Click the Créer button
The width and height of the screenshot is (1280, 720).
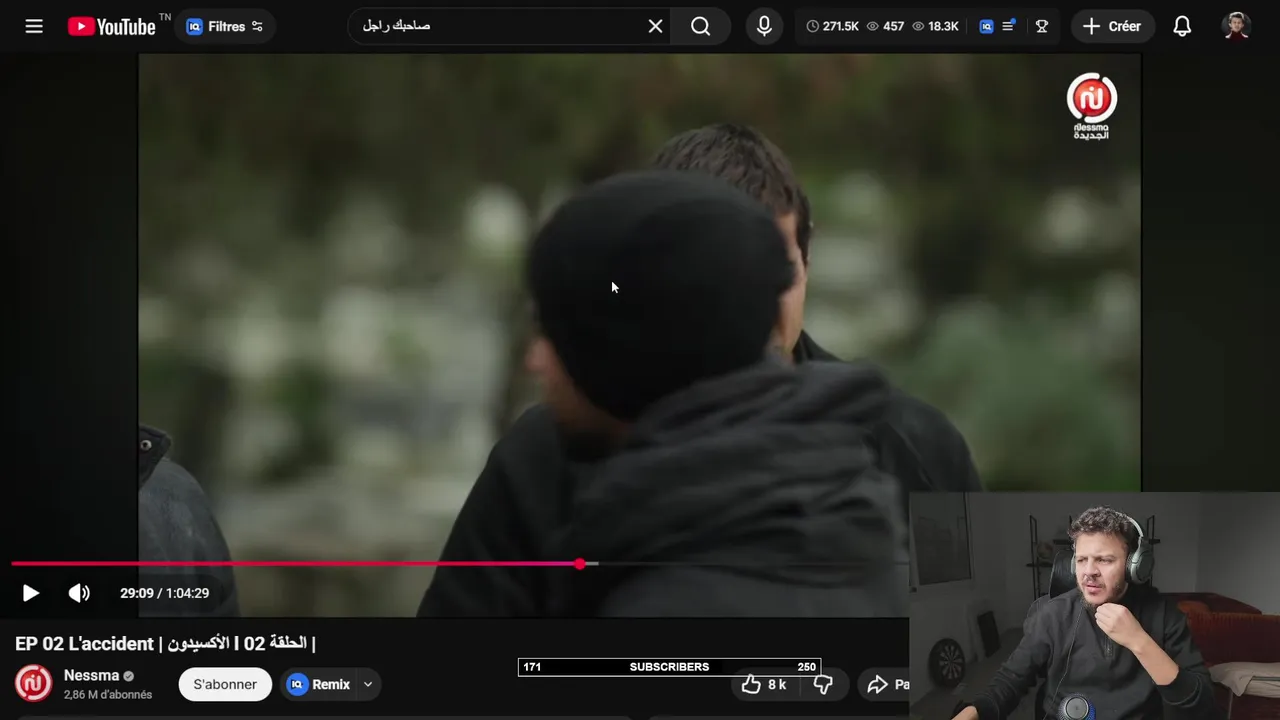click(x=1112, y=27)
